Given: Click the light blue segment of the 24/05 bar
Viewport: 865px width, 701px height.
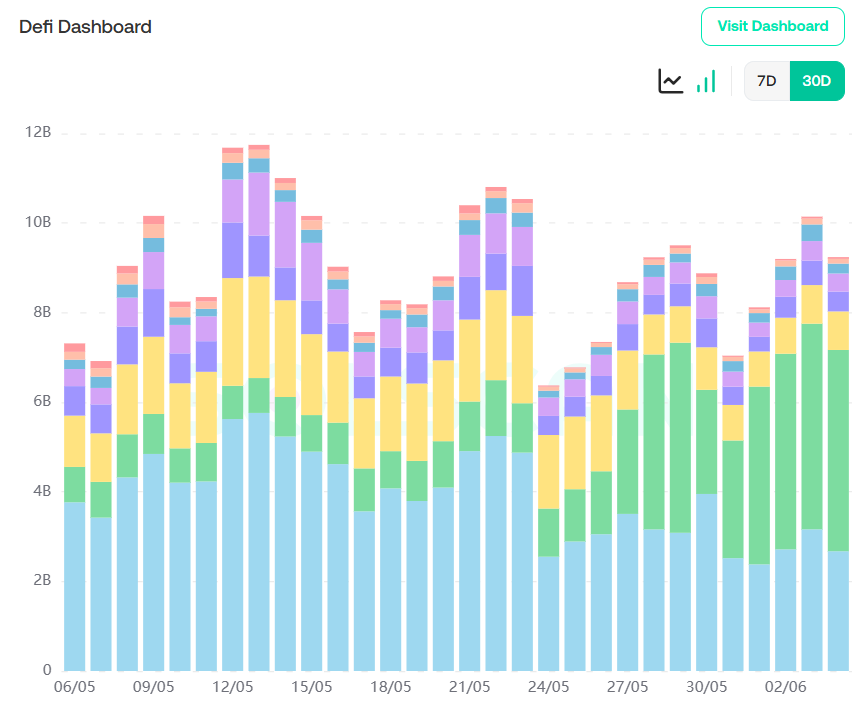Looking at the screenshot, I should 549,612.
